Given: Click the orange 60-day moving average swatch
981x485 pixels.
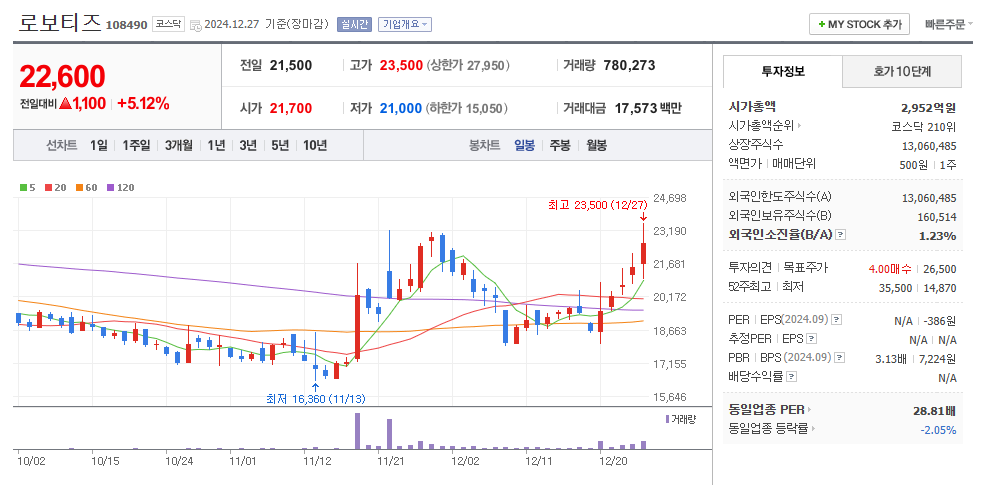Looking at the screenshot, I should coord(79,187).
